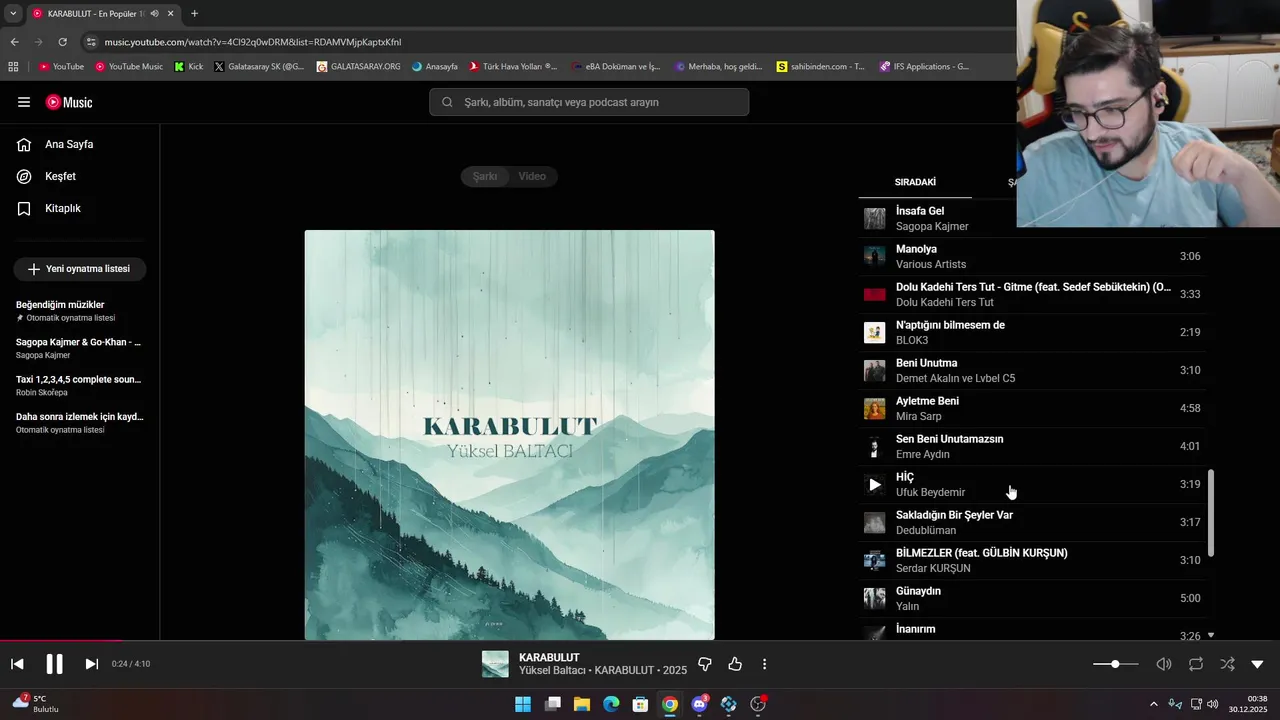Dislike the current song
This screenshot has width=1280, height=720.
[704, 664]
